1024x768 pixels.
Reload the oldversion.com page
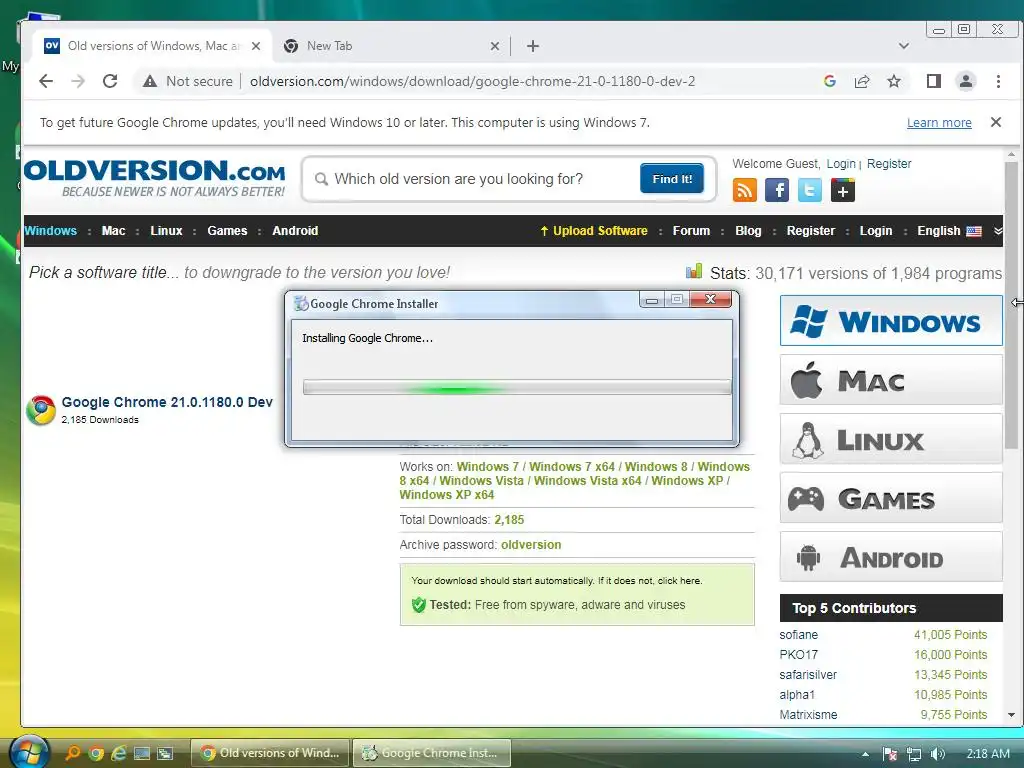coord(110,81)
